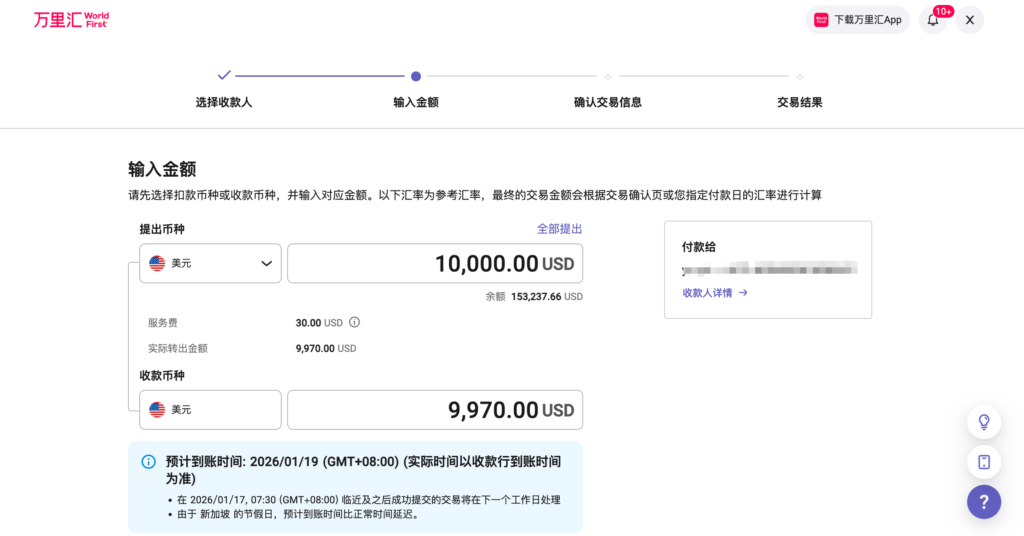Go to 选择收款人 step

coord(223,102)
